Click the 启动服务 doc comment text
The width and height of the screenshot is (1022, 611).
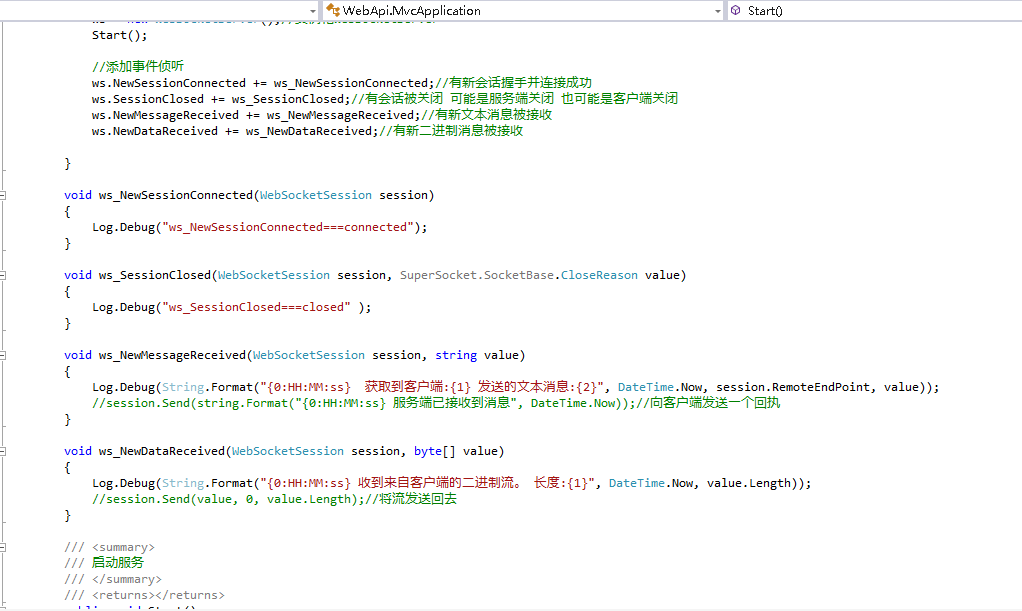[117, 563]
